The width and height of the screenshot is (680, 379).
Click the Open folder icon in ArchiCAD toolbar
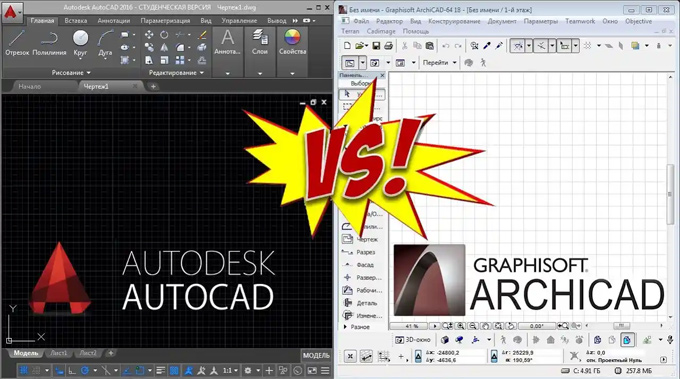pyautogui.click(x=359, y=46)
